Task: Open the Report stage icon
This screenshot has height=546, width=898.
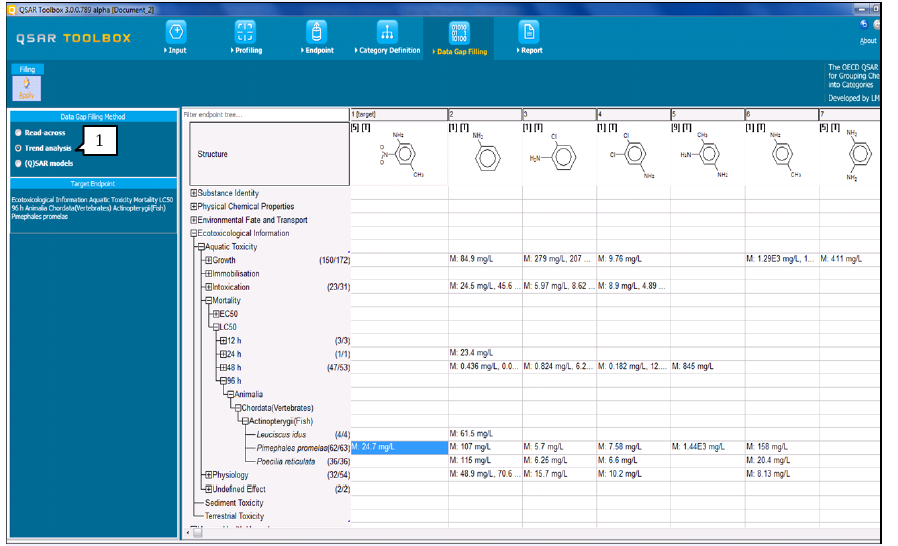Action: tap(529, 32)
